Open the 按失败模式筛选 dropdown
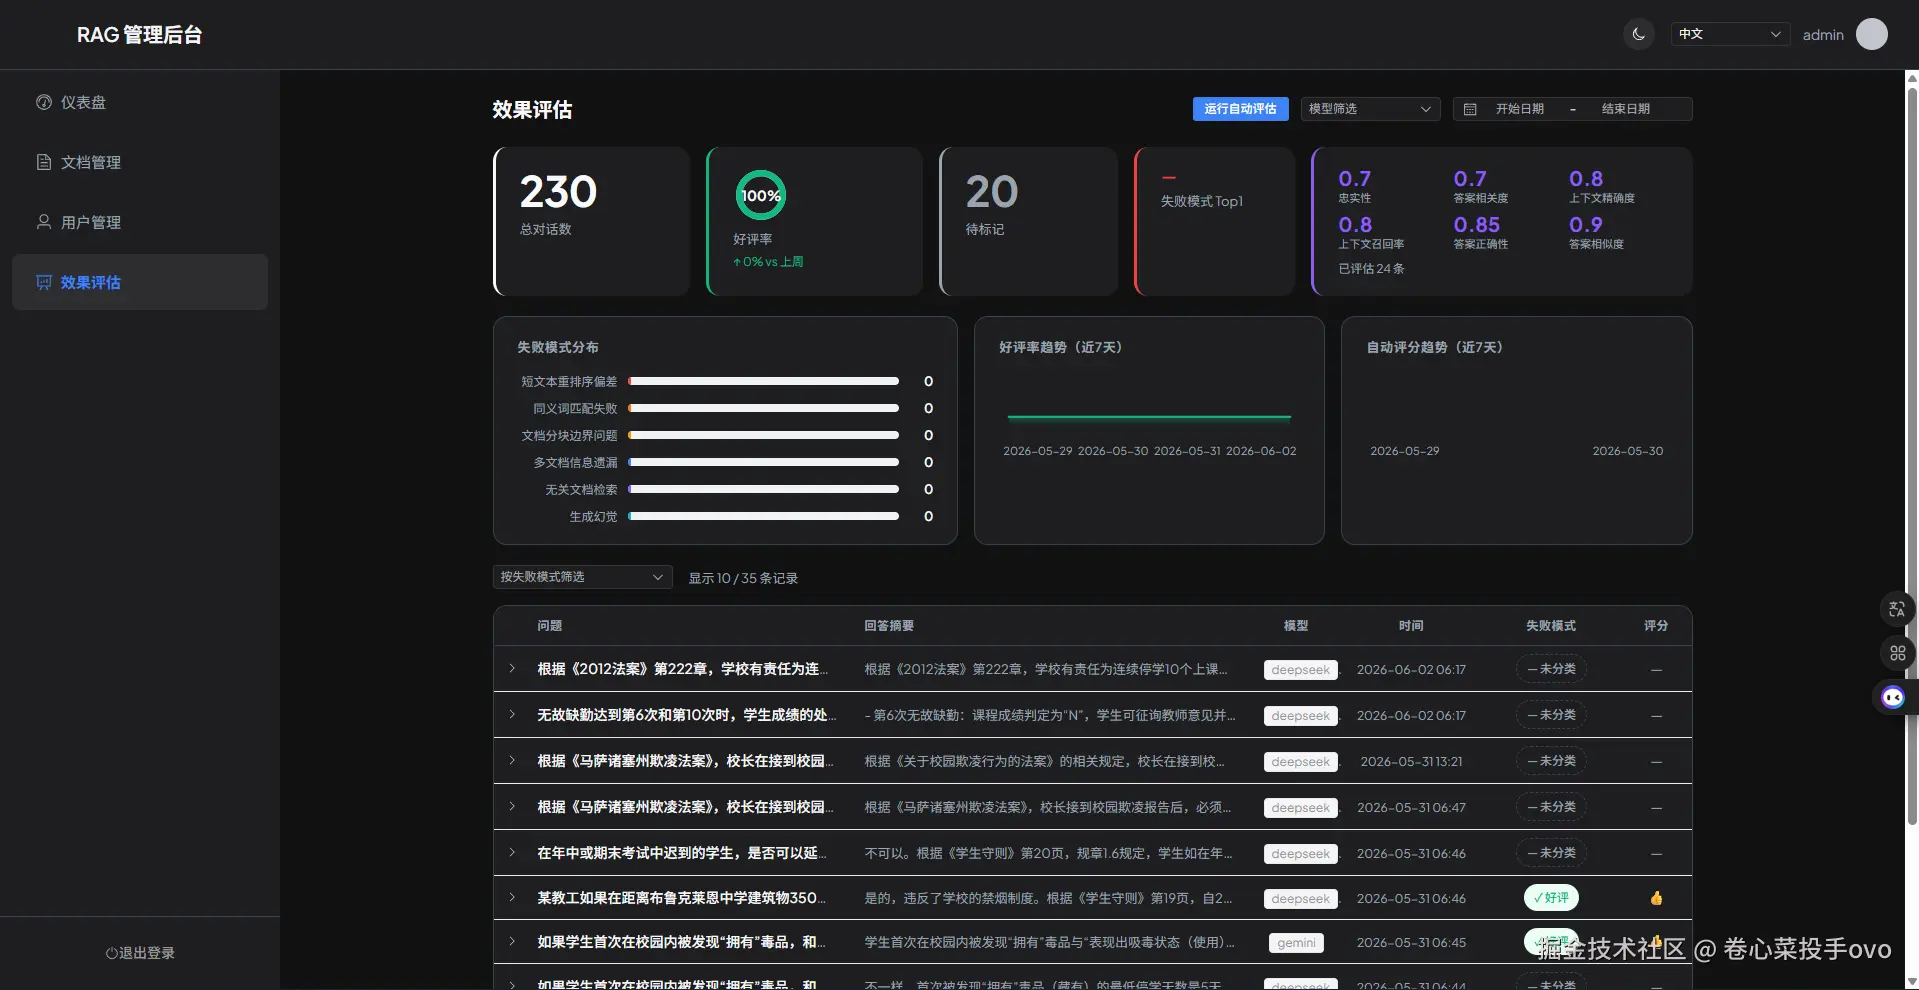The width and height of the screenshot is (1919, 990). click(582, 577)
